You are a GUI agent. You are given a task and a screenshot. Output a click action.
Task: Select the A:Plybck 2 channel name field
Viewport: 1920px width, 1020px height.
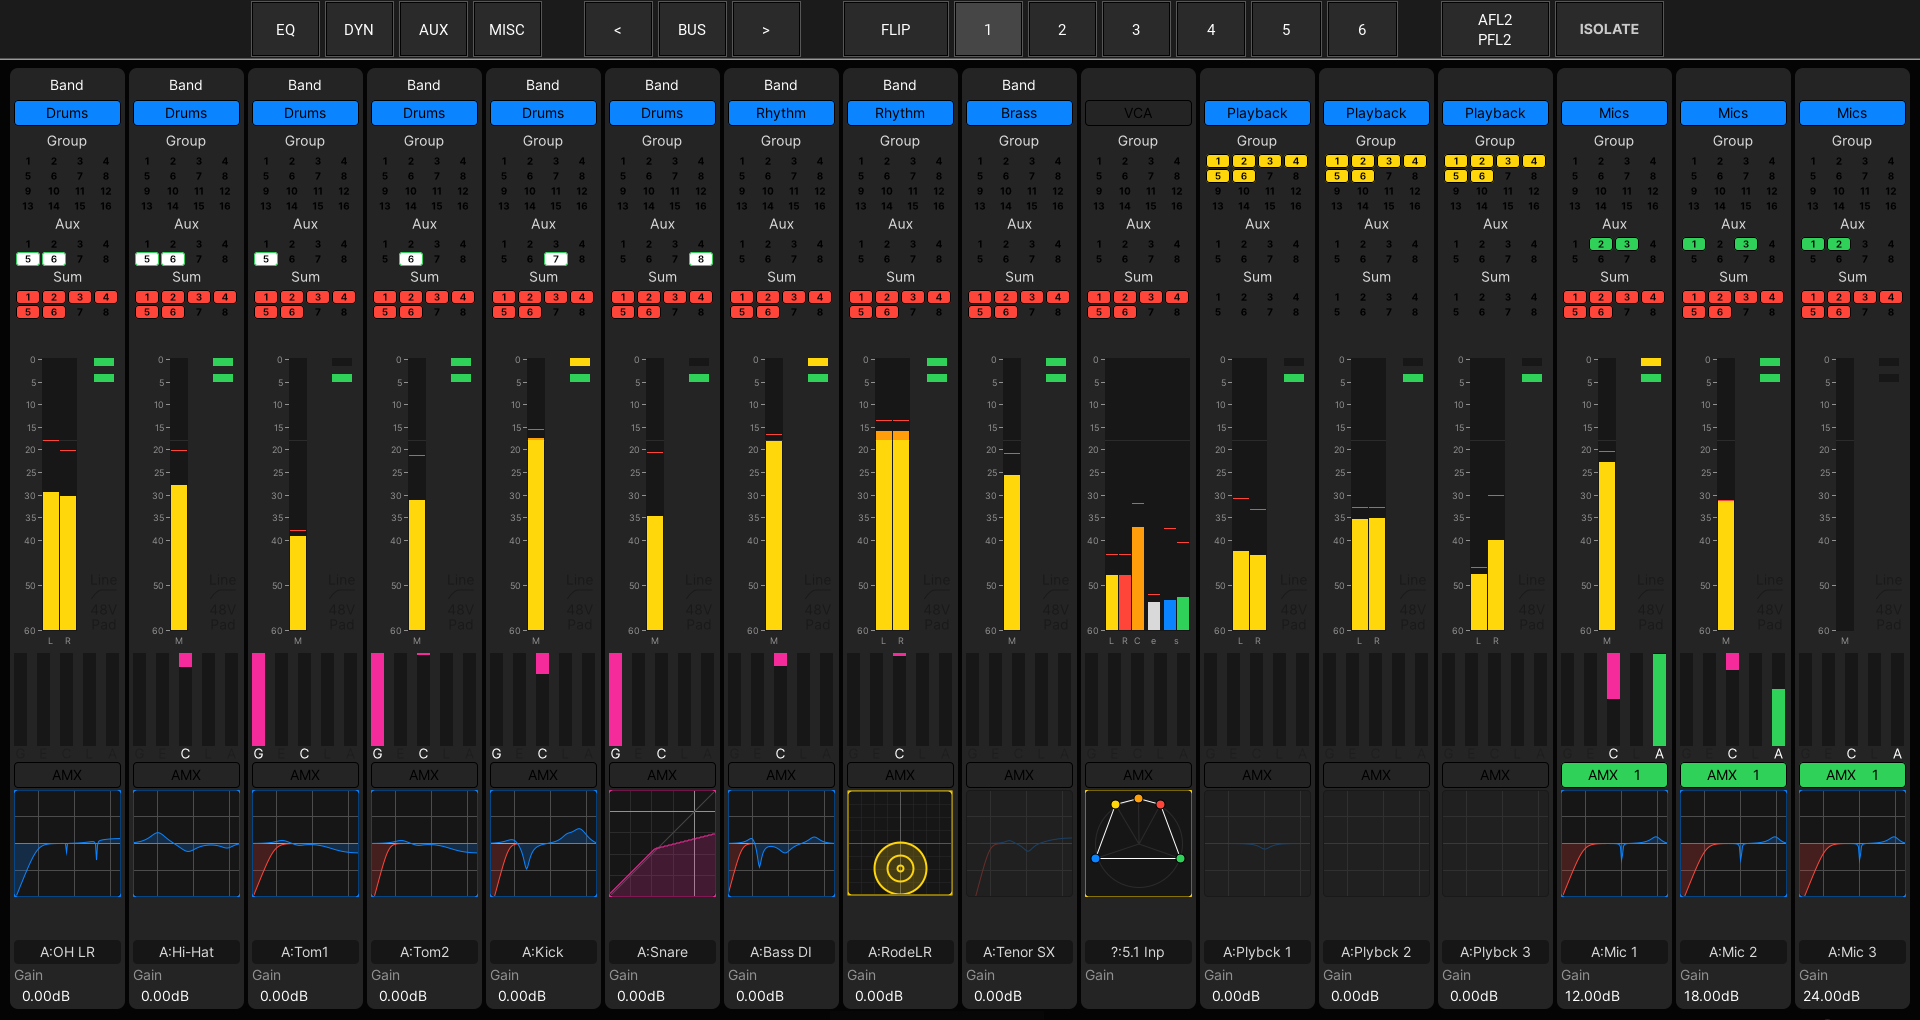[1376, 952]
